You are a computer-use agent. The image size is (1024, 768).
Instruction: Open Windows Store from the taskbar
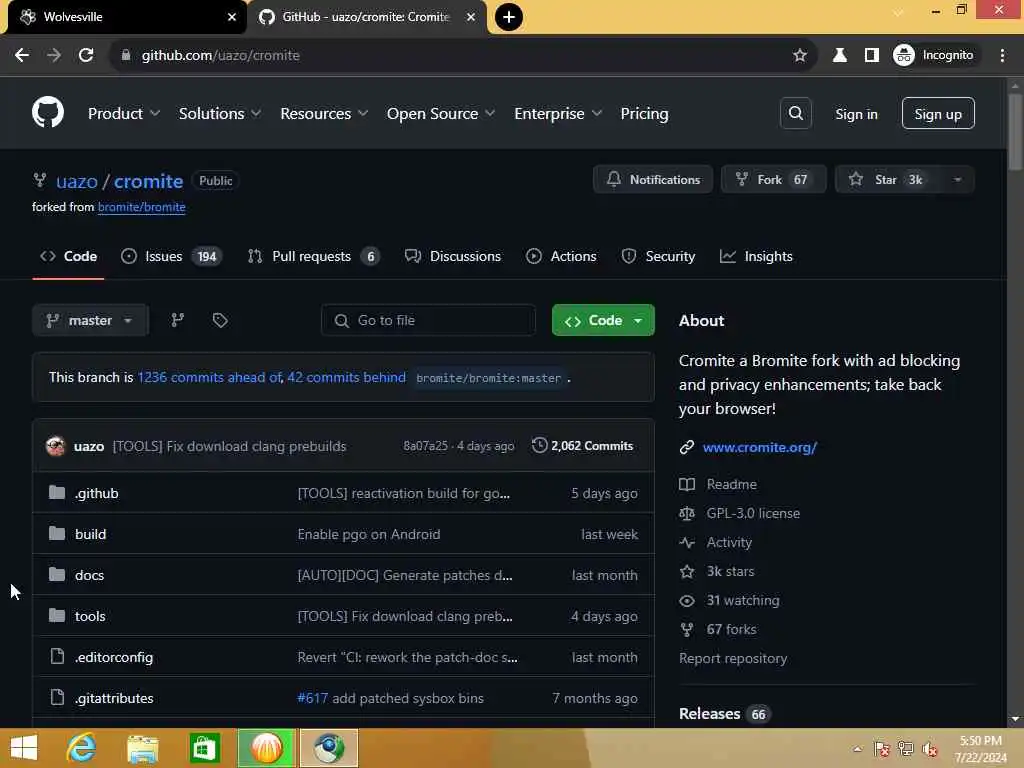204,748
